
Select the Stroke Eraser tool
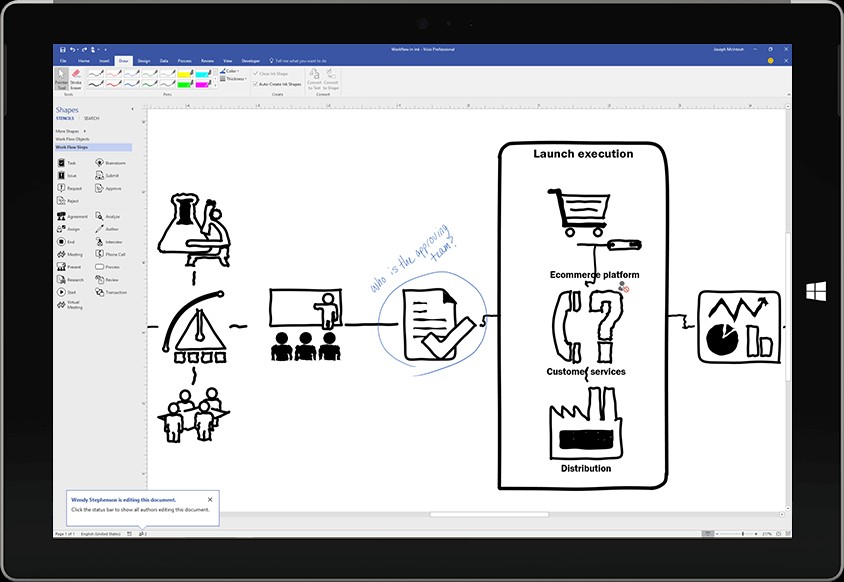click(76, 77)
